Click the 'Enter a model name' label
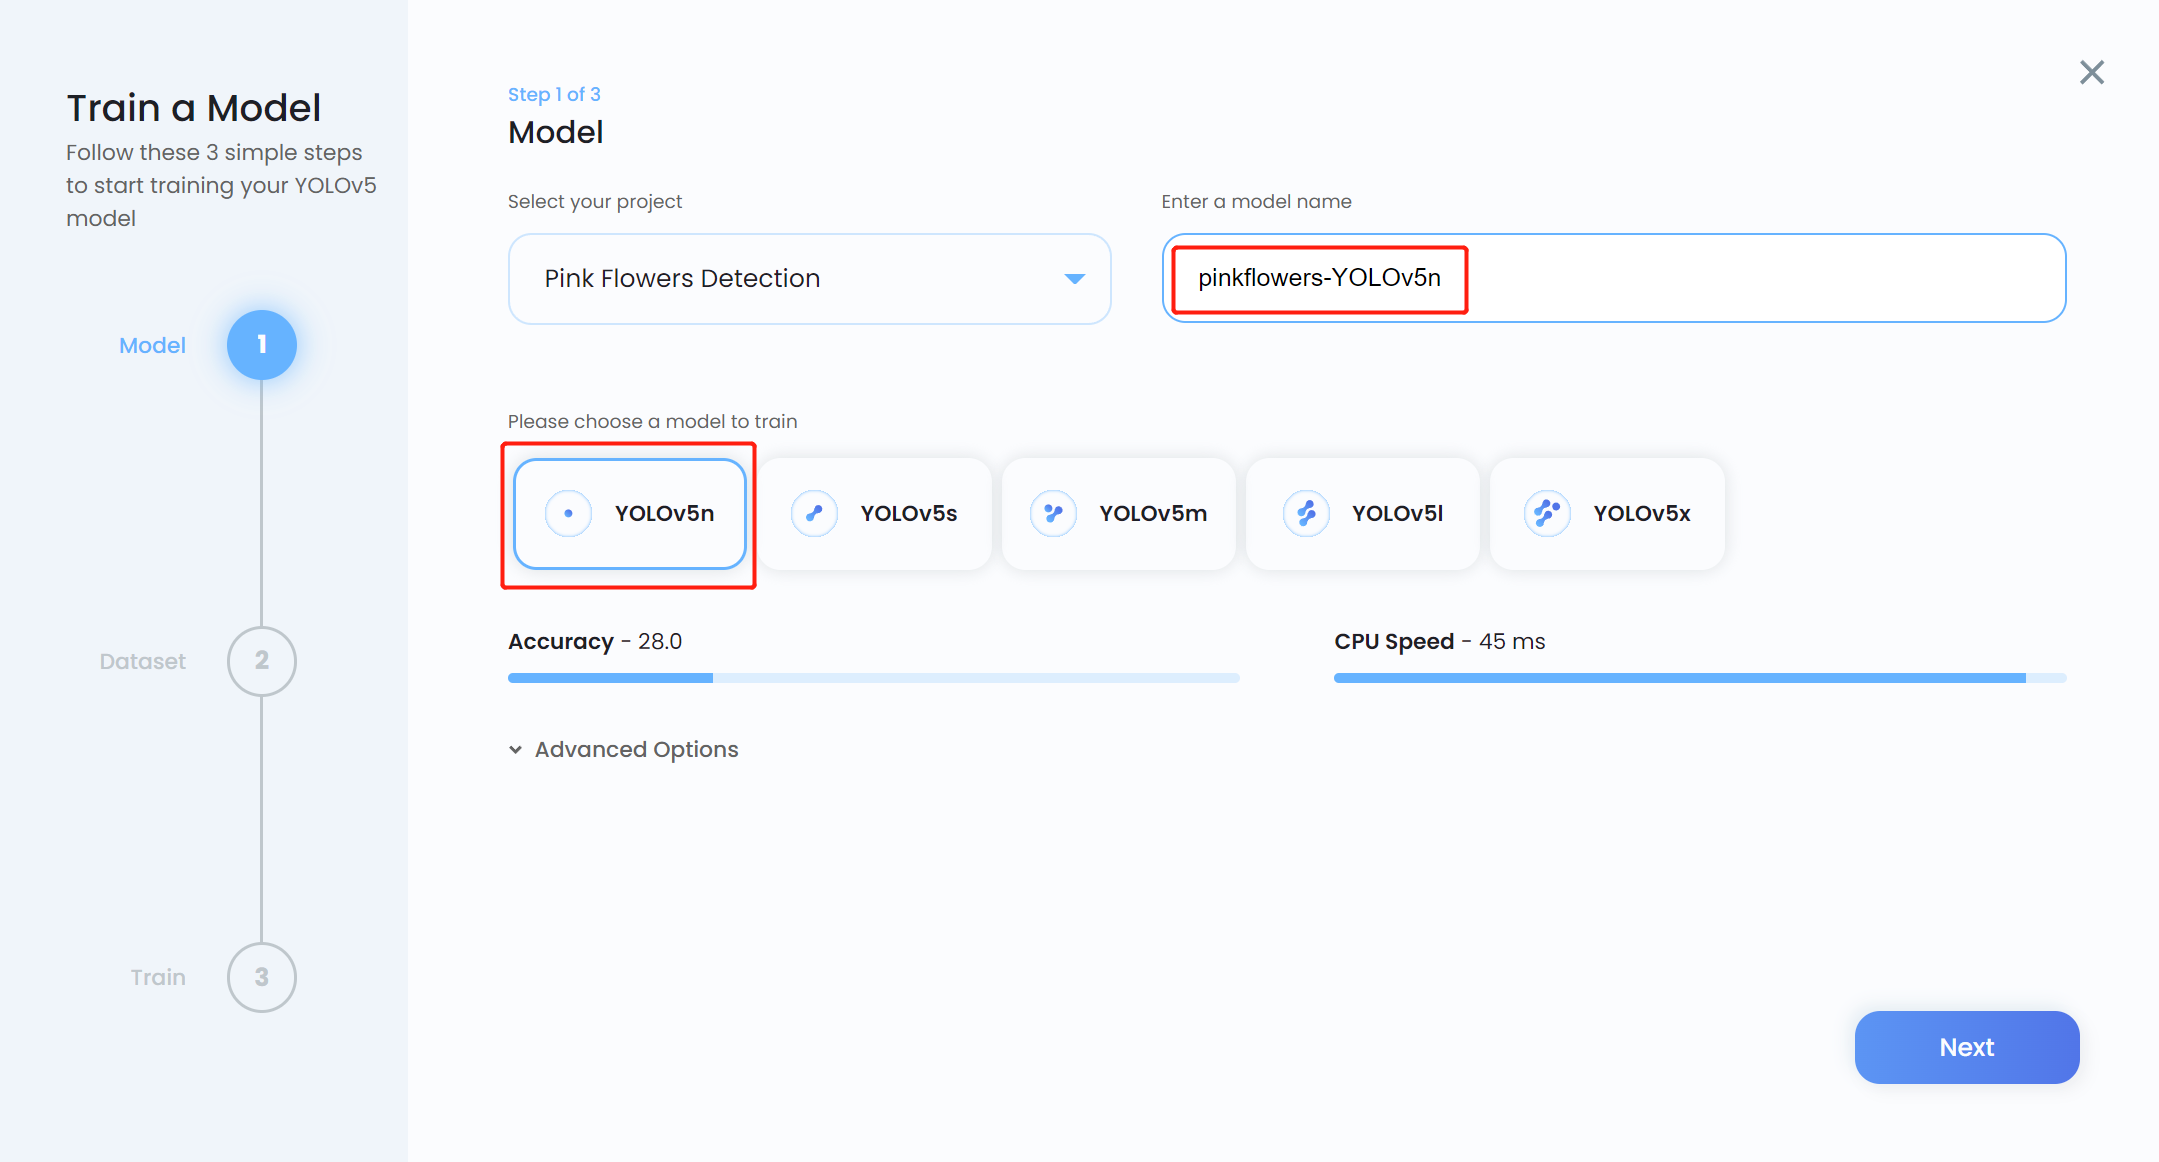The height and width of the screenshot is (1162, 2159). pyautogui.click(x=1256, y=201)
